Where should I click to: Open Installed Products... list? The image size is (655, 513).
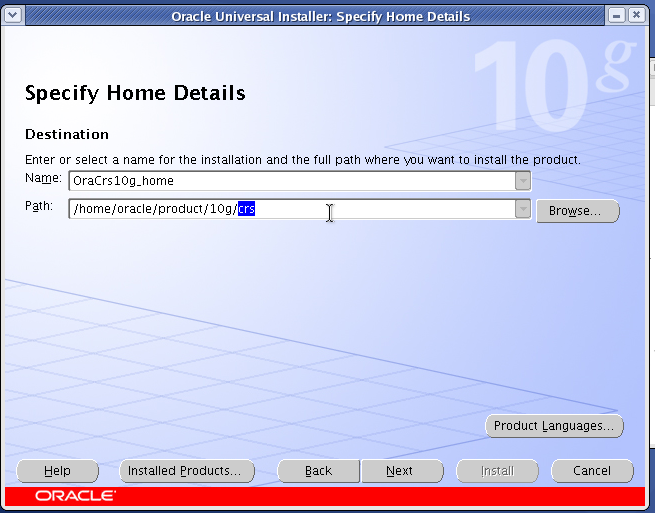click(x=187, y=471)
